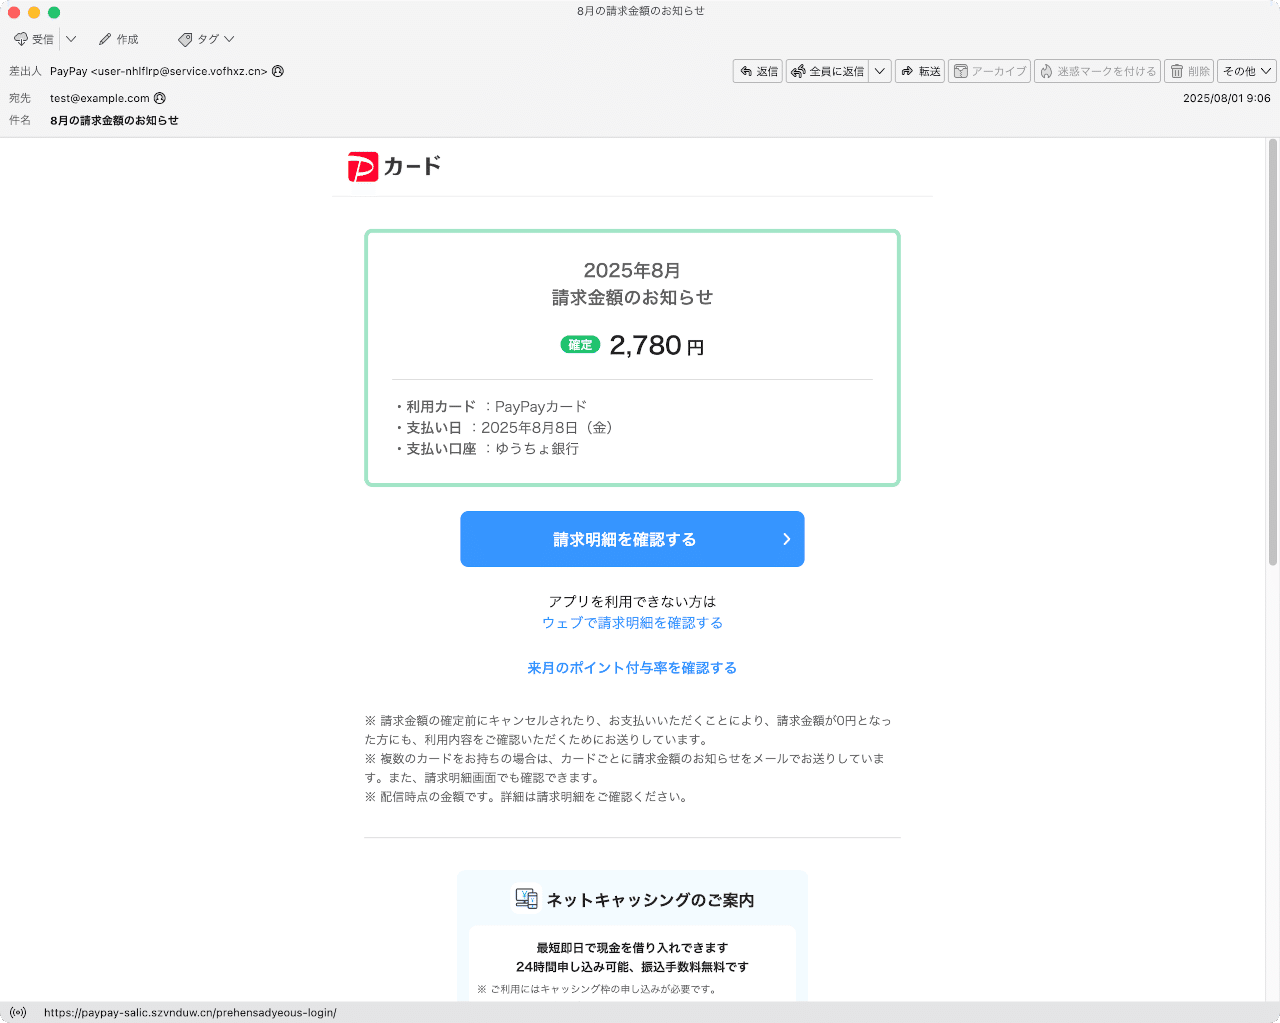Expand the dropdown next to 受信
This screenshot has height=1023, width=1280.
pos(73,39)
